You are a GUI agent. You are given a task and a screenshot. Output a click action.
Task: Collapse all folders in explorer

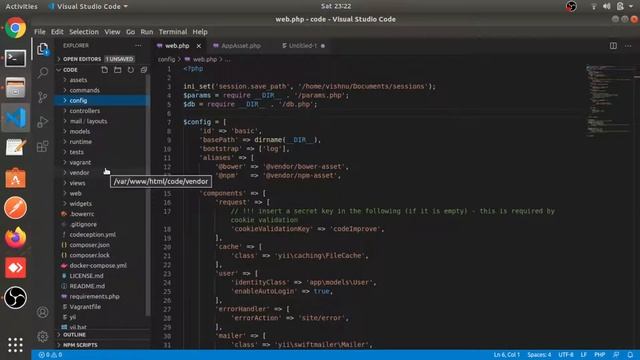point(144,70)
